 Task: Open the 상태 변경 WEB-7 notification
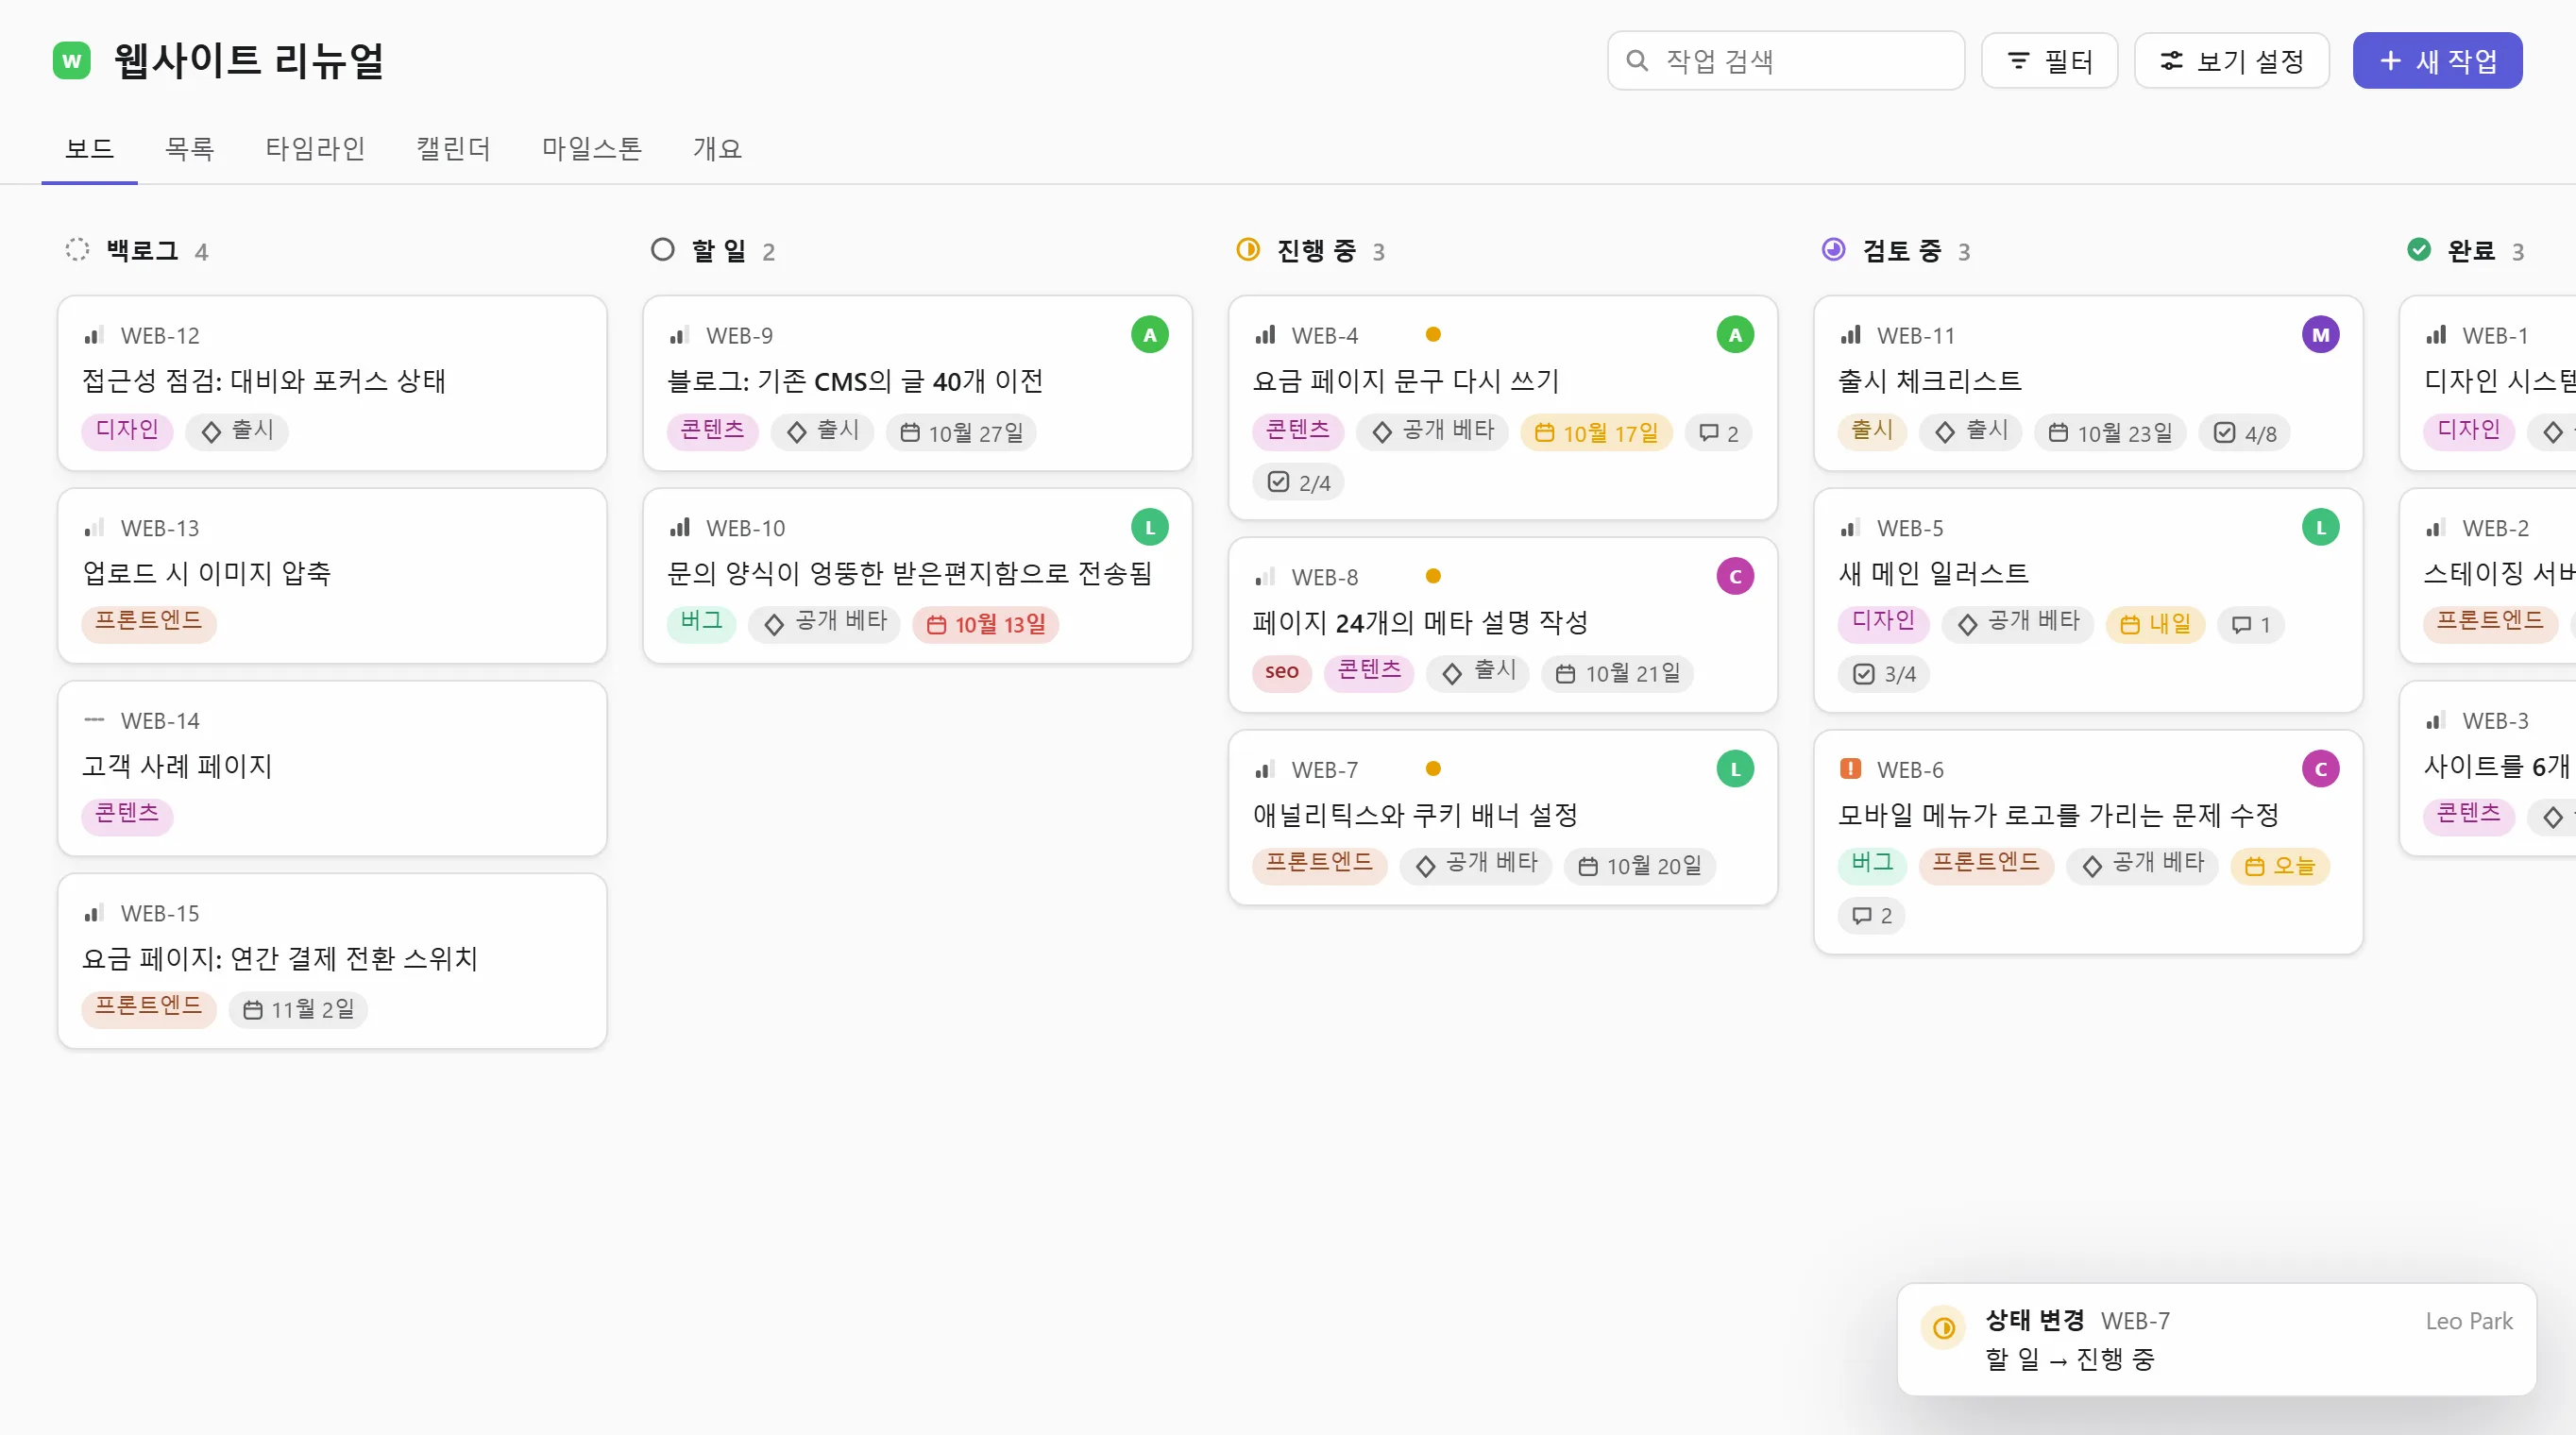2216,1340
